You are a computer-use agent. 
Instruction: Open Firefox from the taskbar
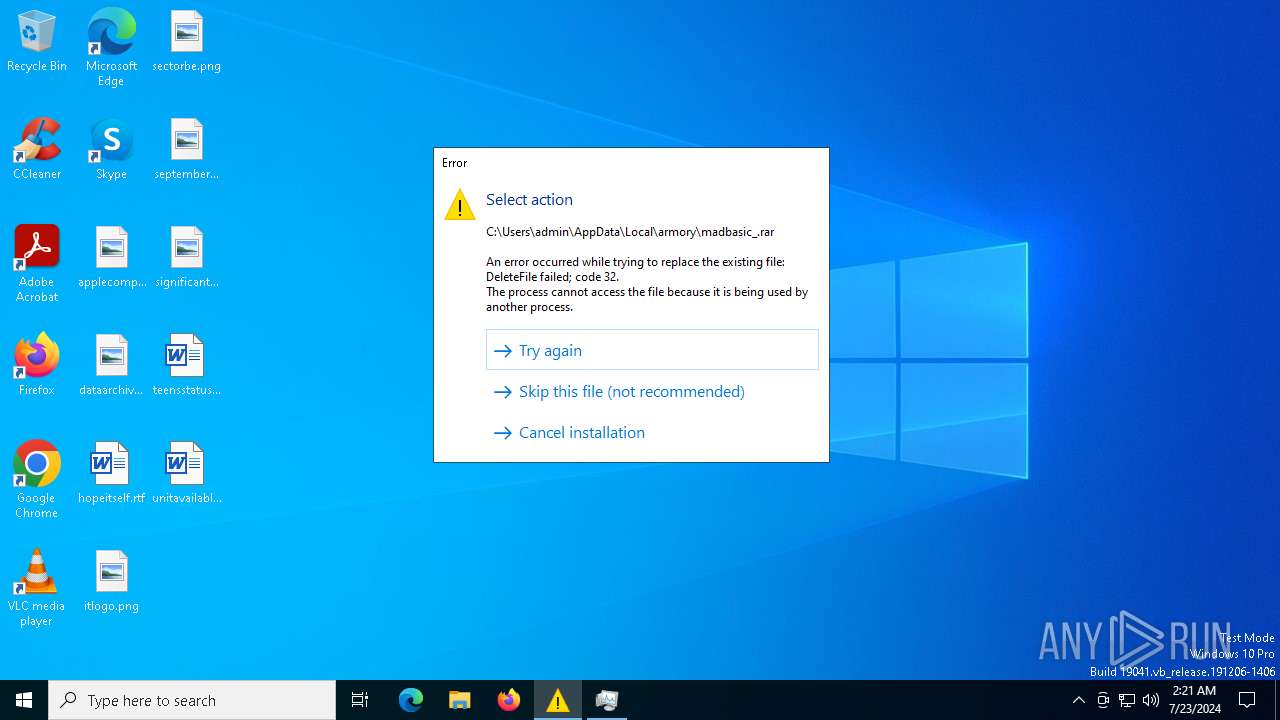pos(509,700)
